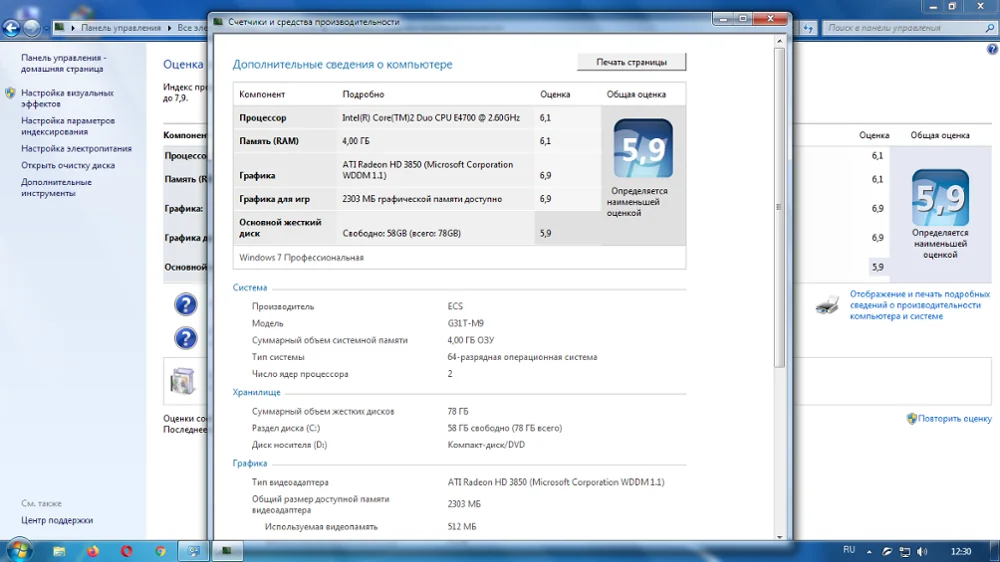Image resolution: width=1000 pixels, height=562 pixels.
Task: Click the Forward arrow in Control Panel
Action: (x=31, y=28)
